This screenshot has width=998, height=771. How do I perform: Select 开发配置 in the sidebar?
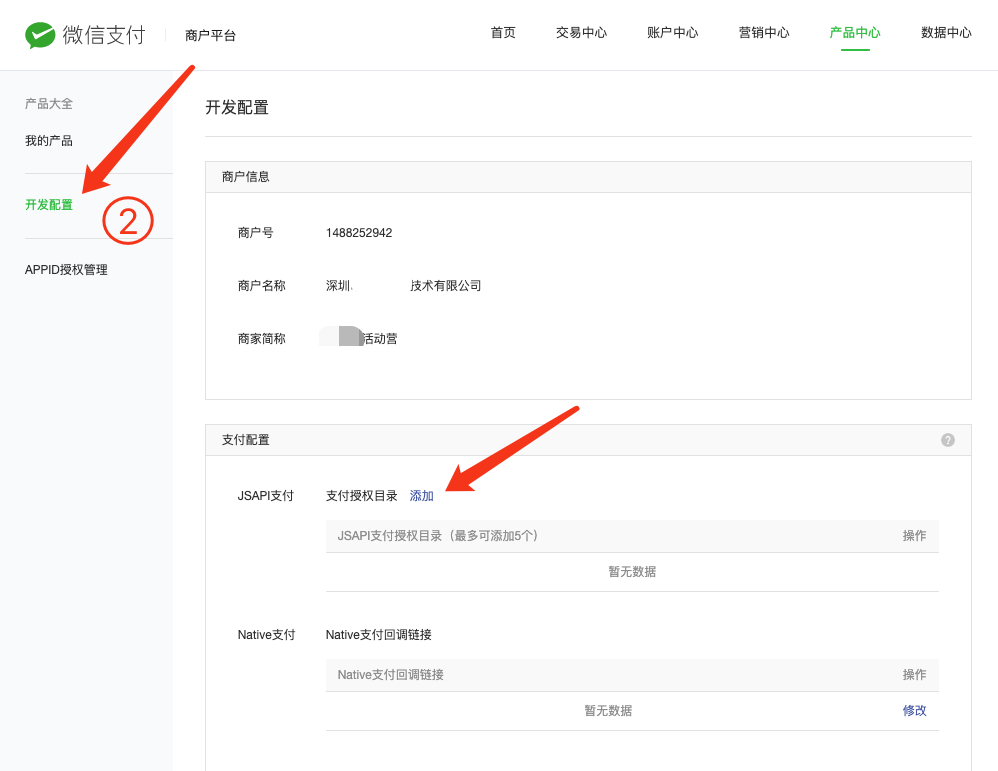[49, 205]
